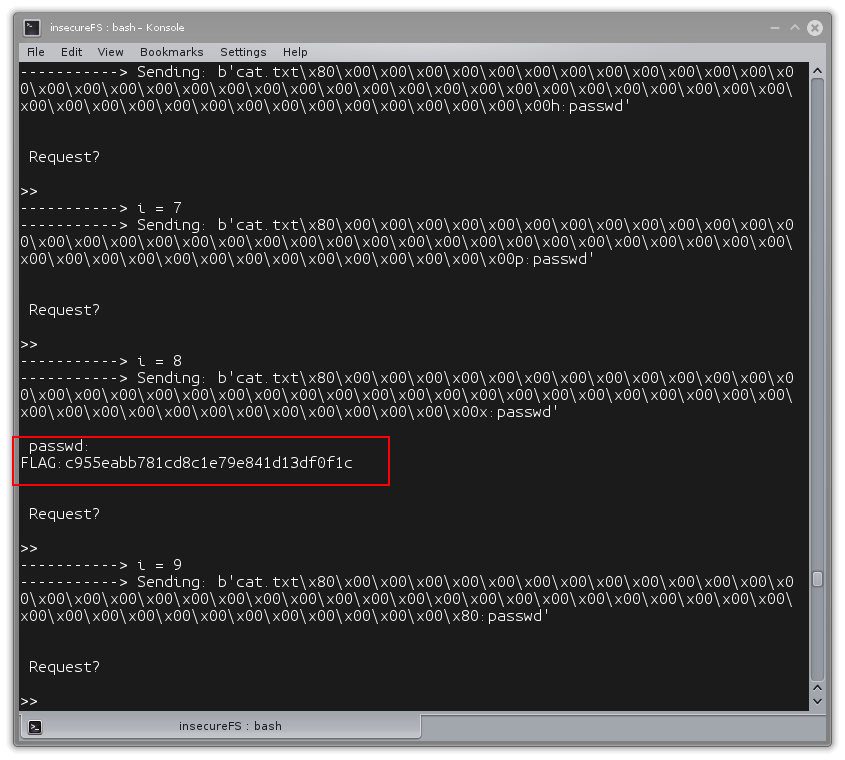Click the scroll-up arrow at bottom of scrollbar

[x=817, y=689]
